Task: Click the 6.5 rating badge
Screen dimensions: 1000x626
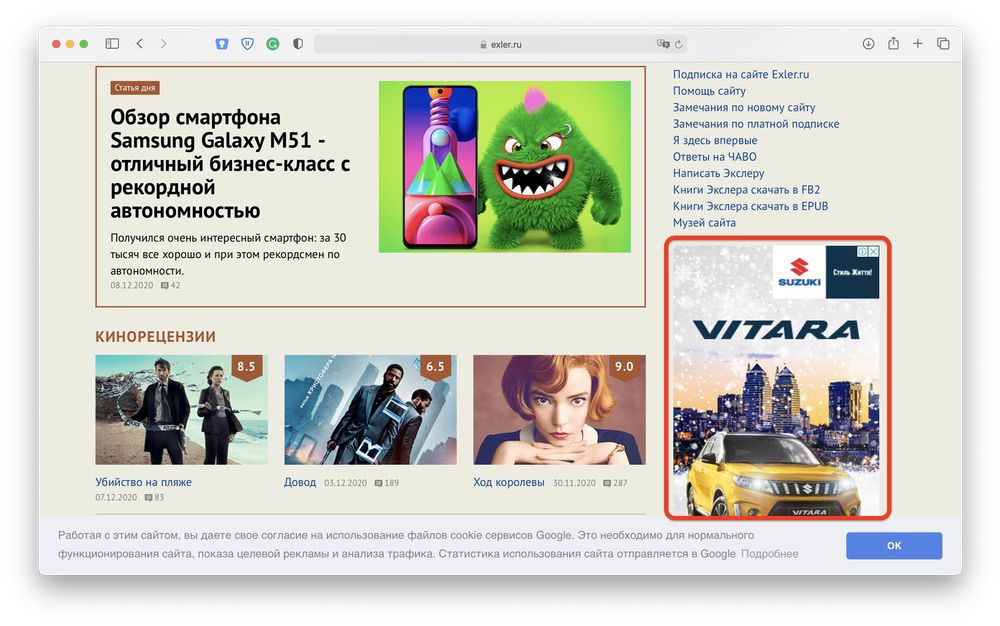Action: 435,367
